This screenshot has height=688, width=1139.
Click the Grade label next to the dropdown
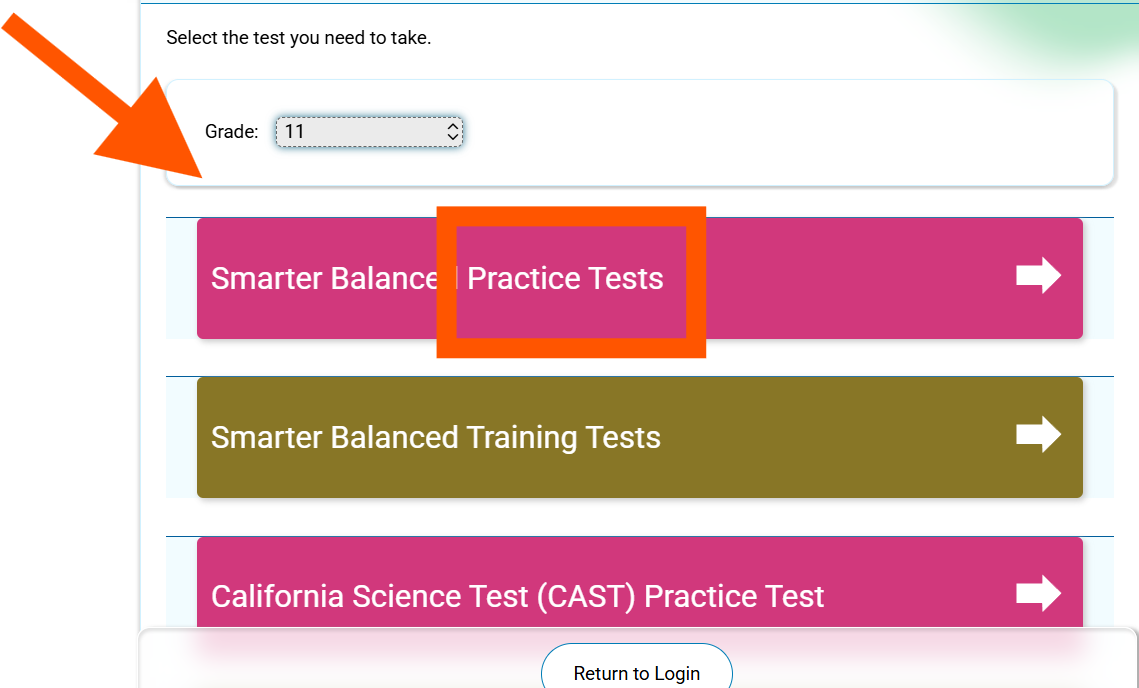(231, 131)
